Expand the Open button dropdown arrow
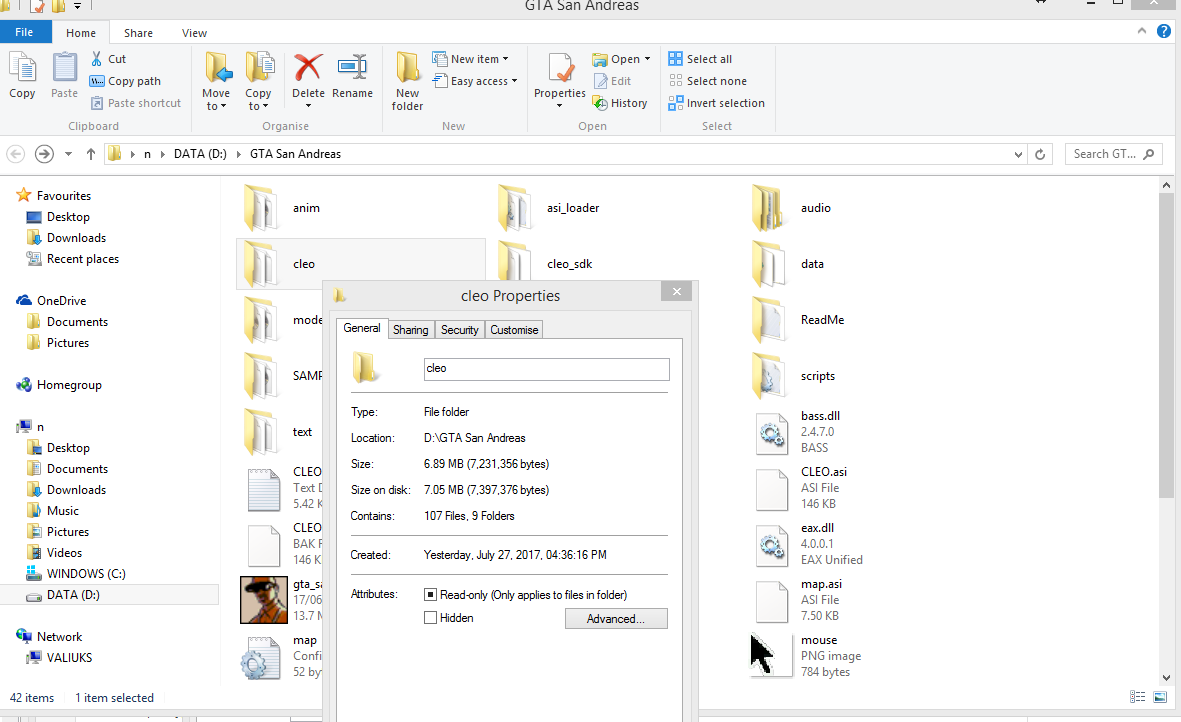Image resolution: width=1181 pixels, height=722 pixels. 647,59
